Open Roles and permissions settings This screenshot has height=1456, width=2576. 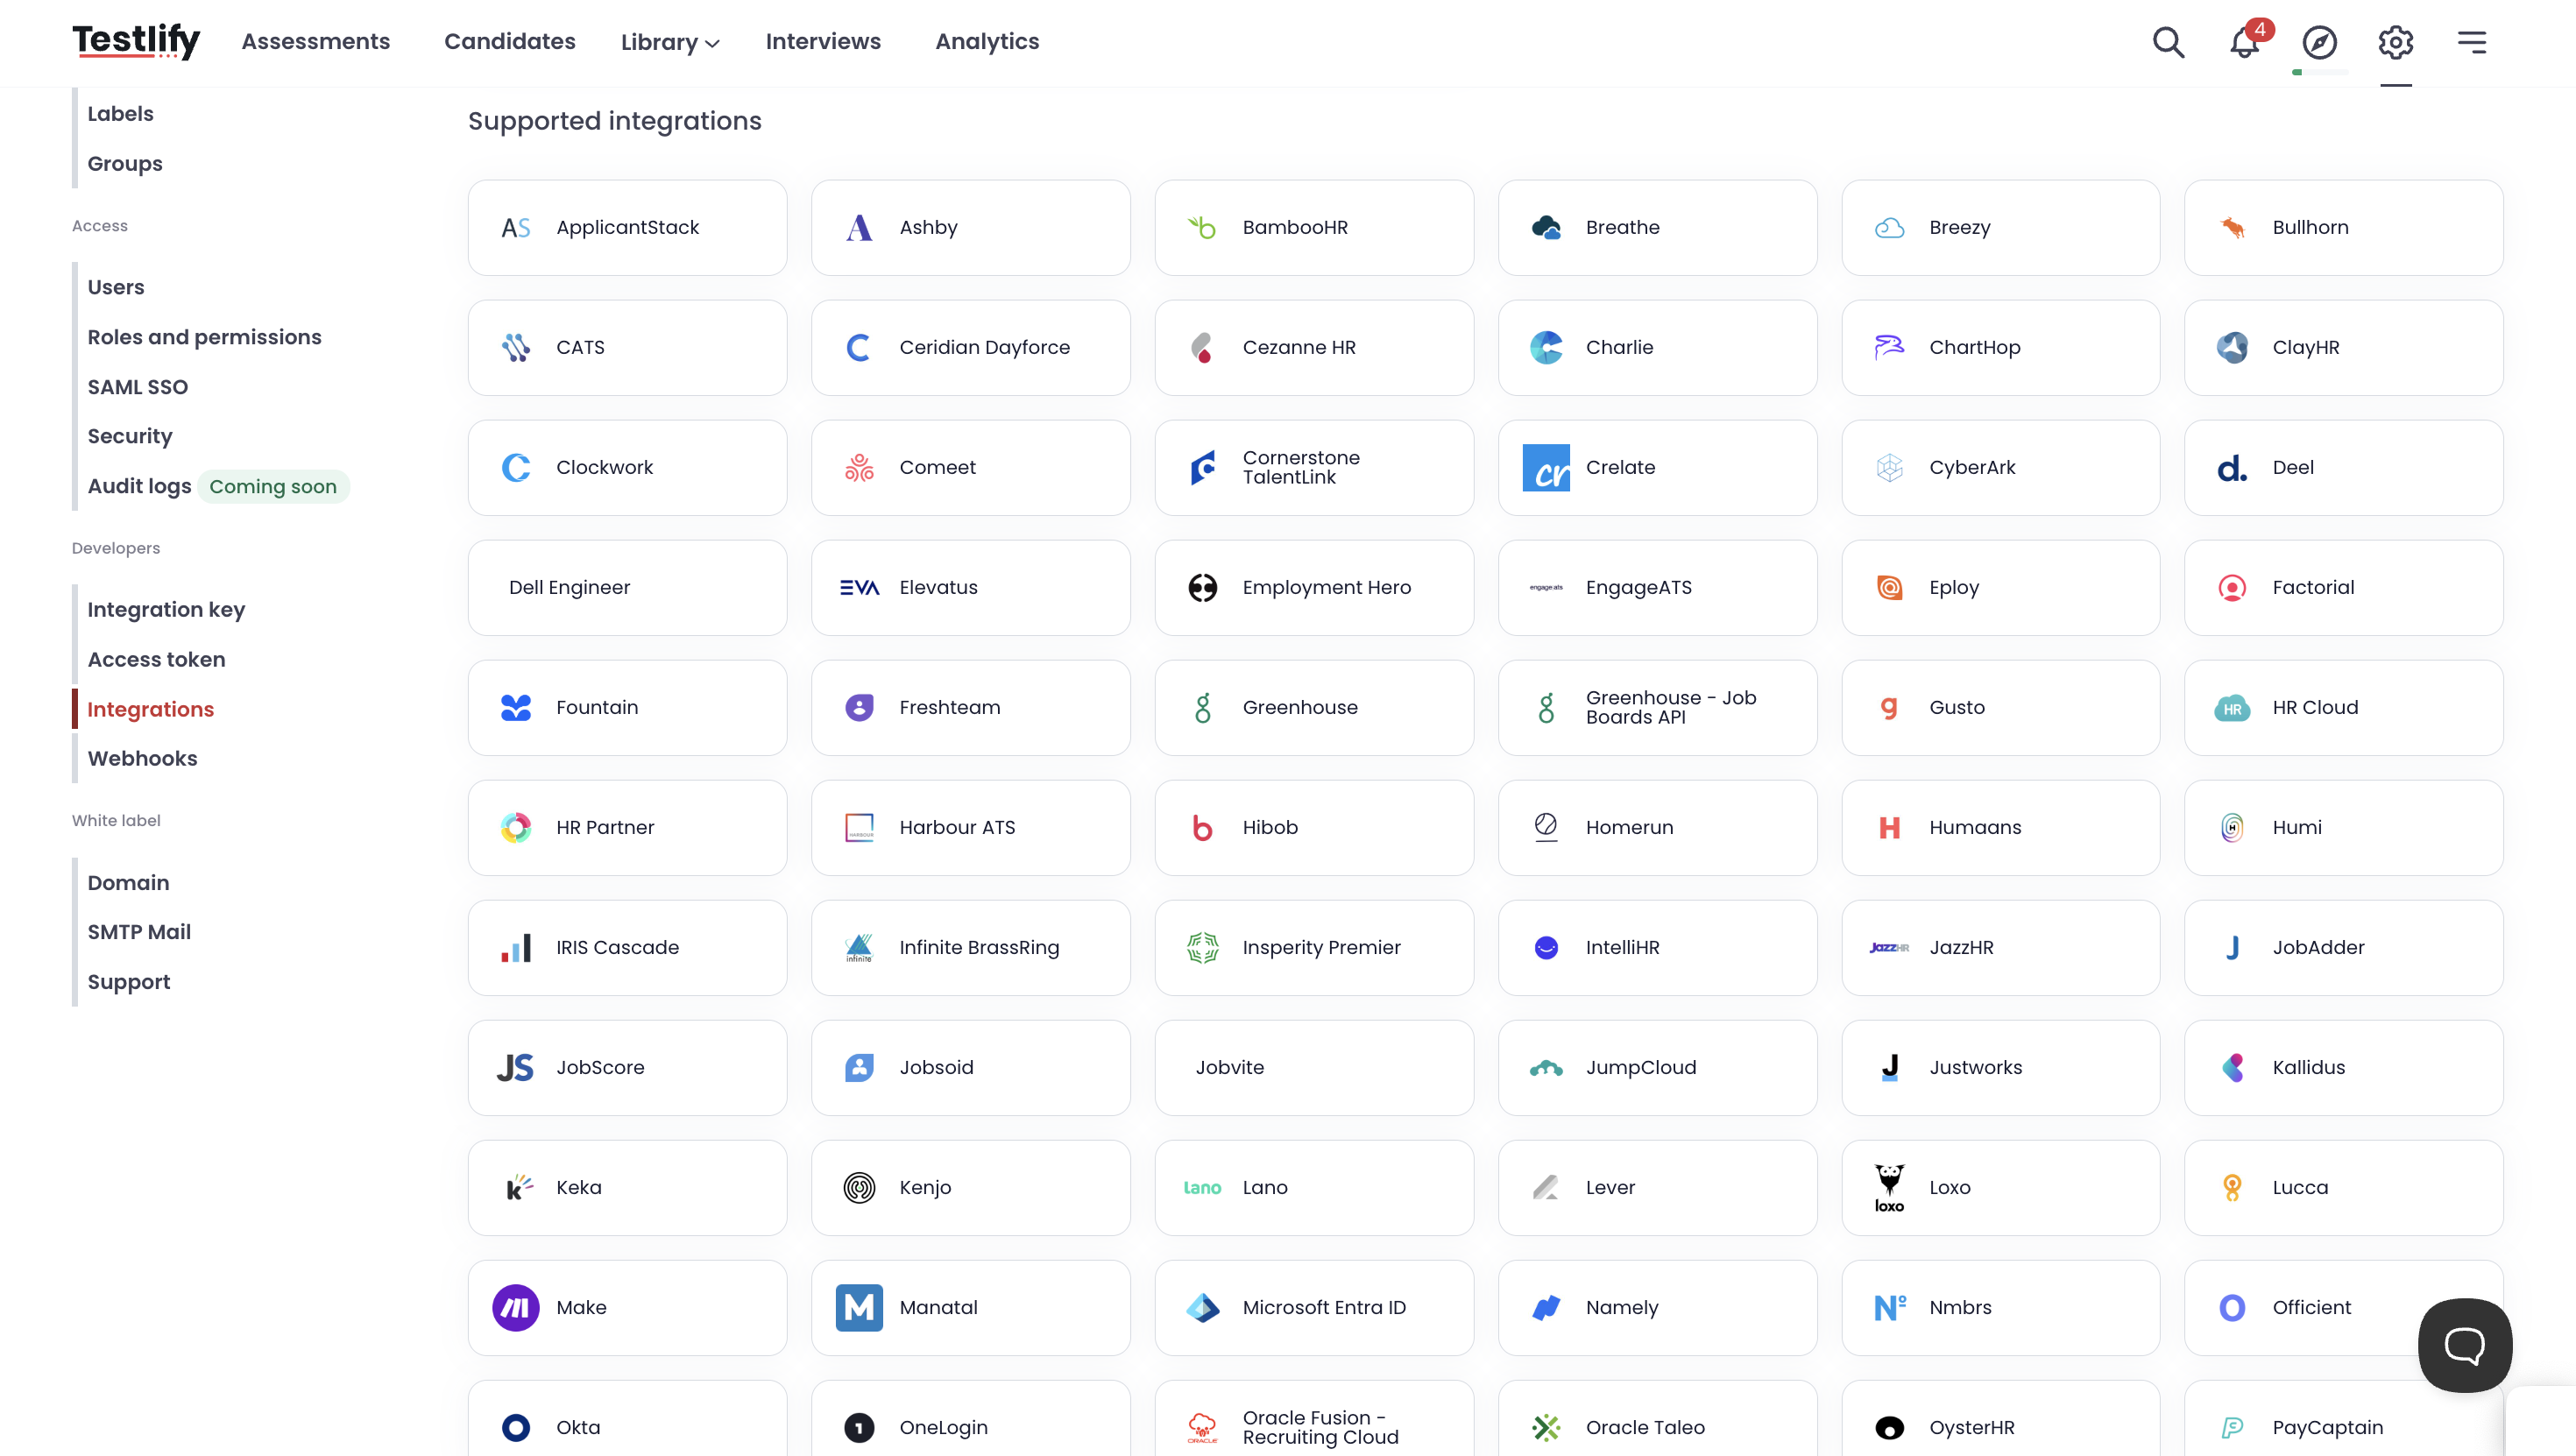click(204, 337)
